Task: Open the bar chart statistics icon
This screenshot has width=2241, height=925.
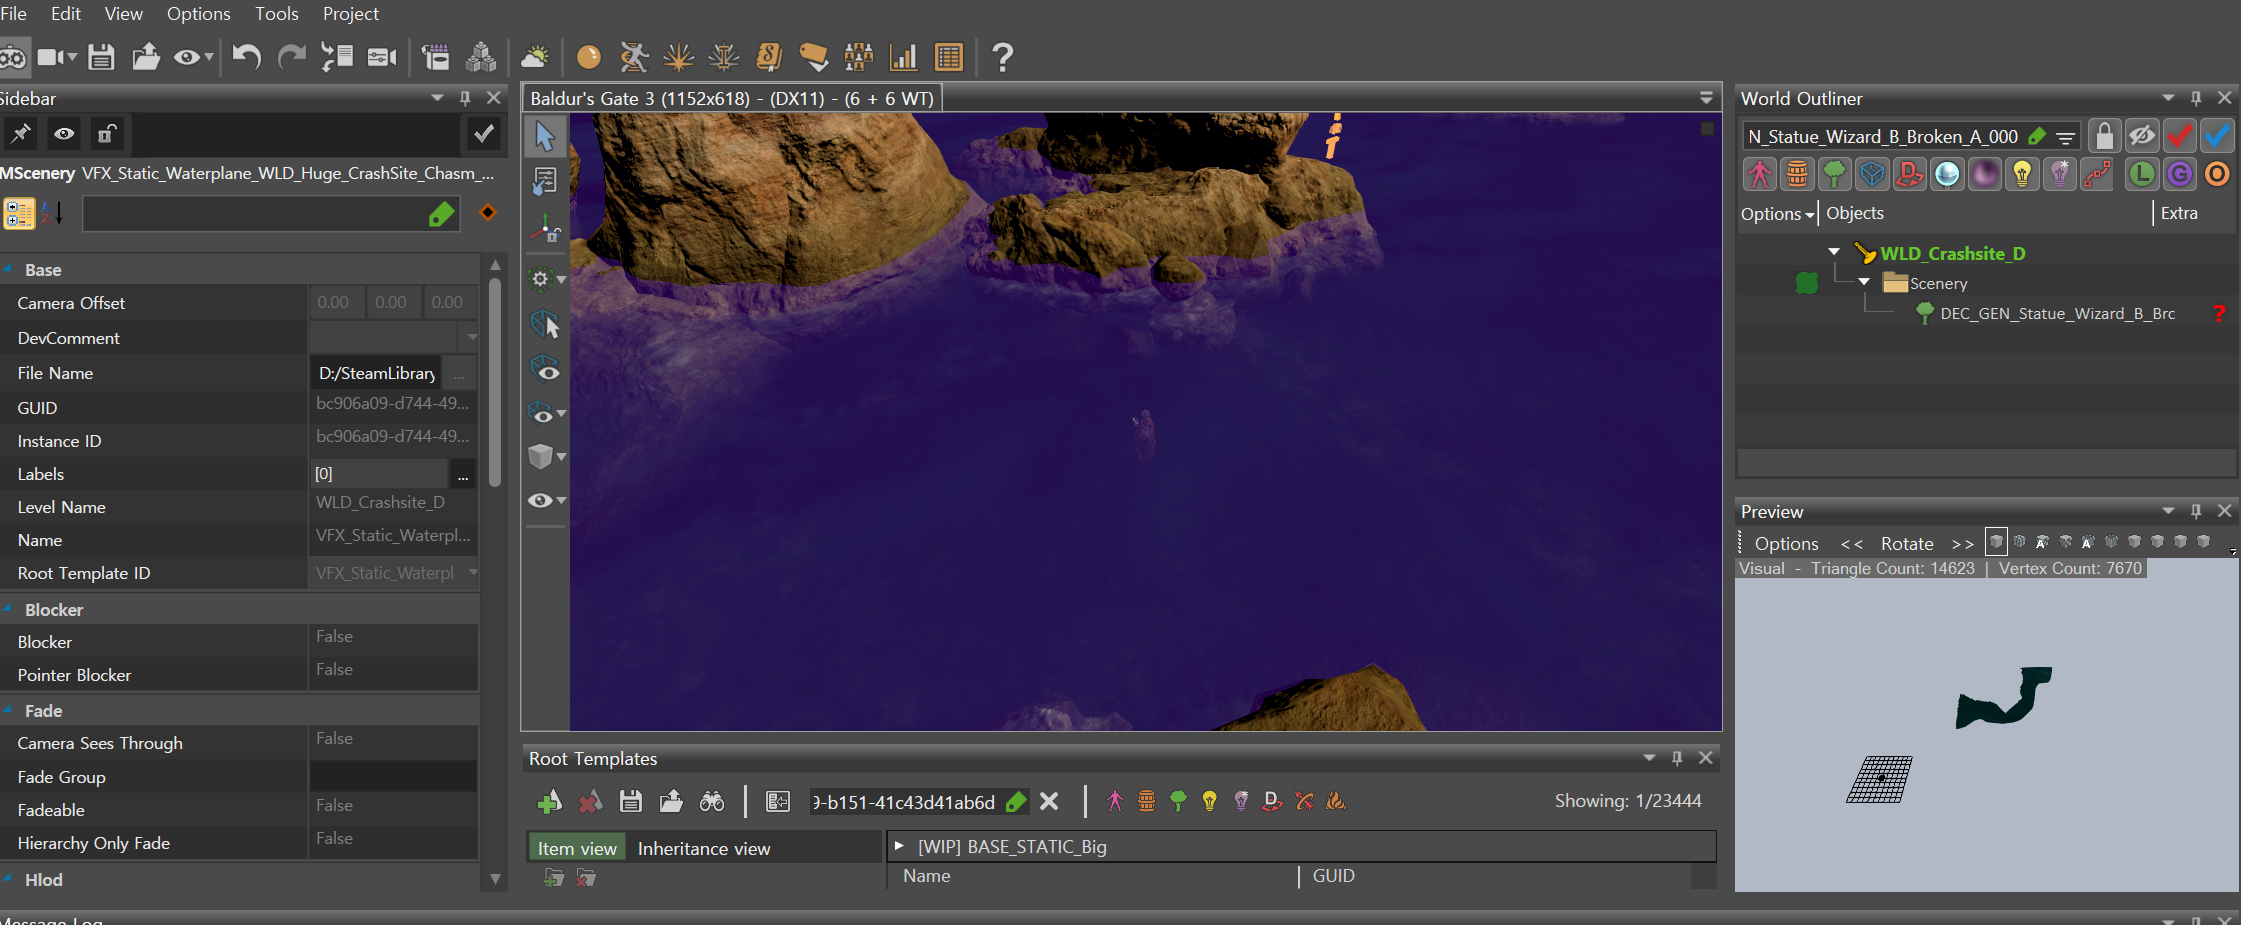Action: pyautogui.click(x=903, y=57)
